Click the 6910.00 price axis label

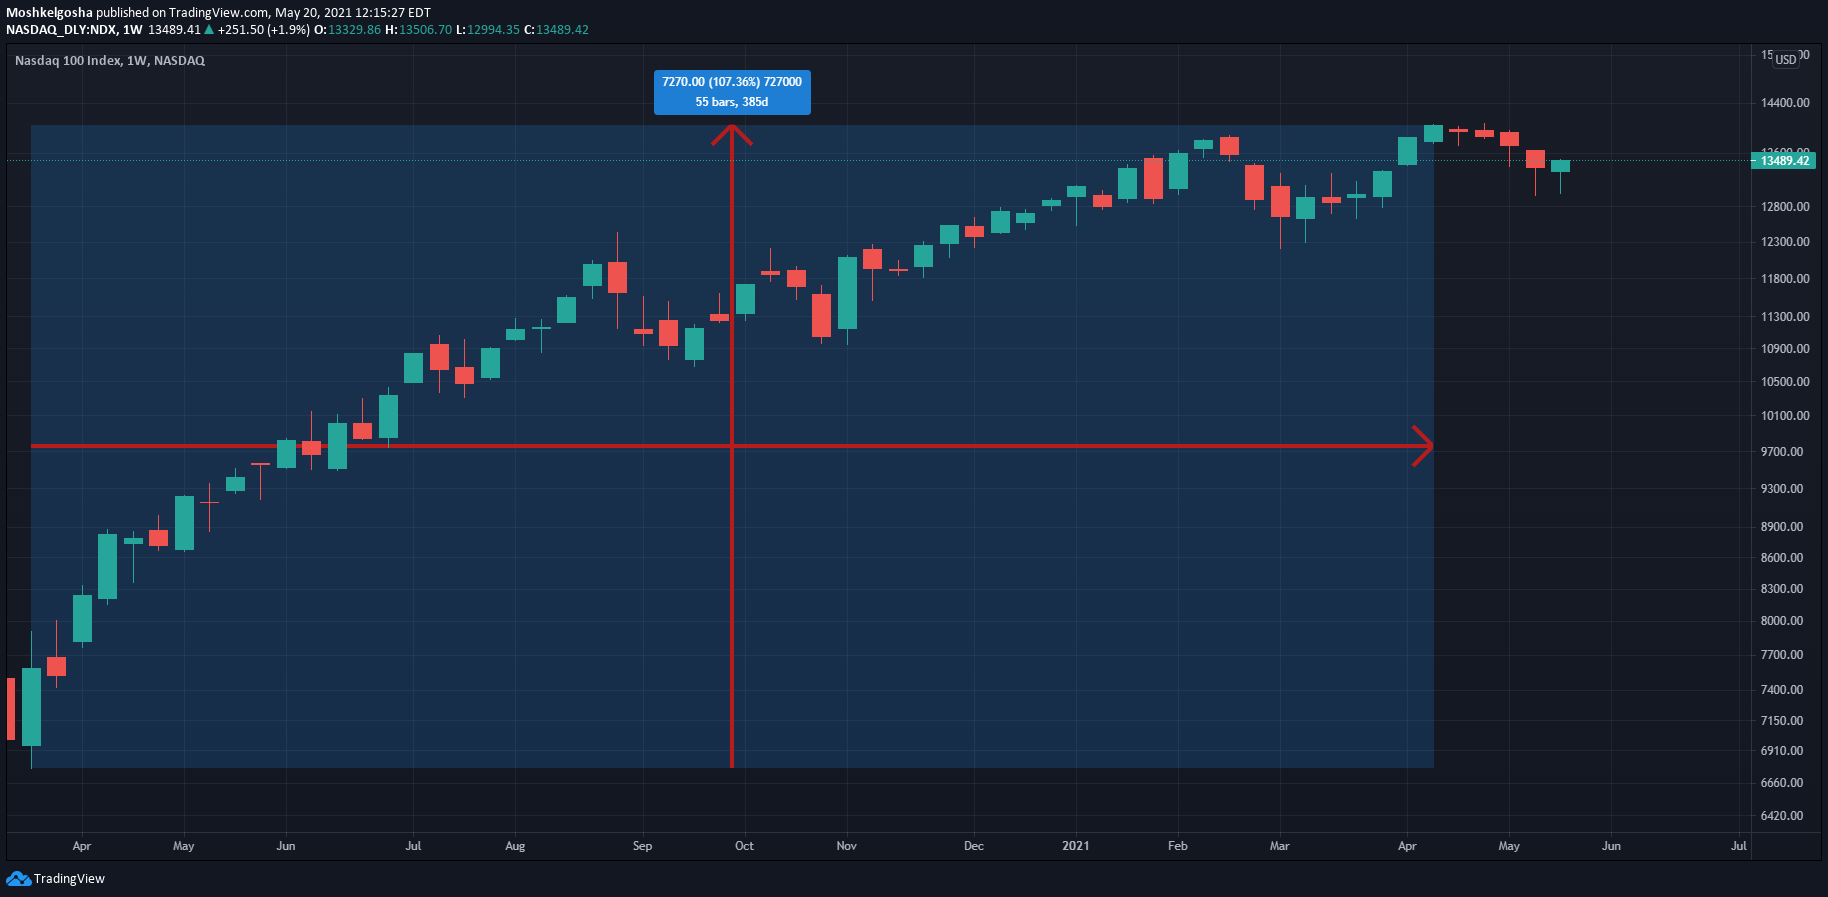point(1782,751)
